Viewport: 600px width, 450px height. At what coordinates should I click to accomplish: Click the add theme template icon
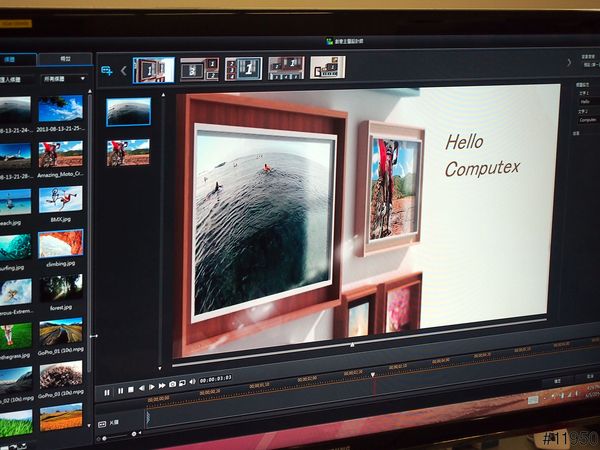[106, 71]
